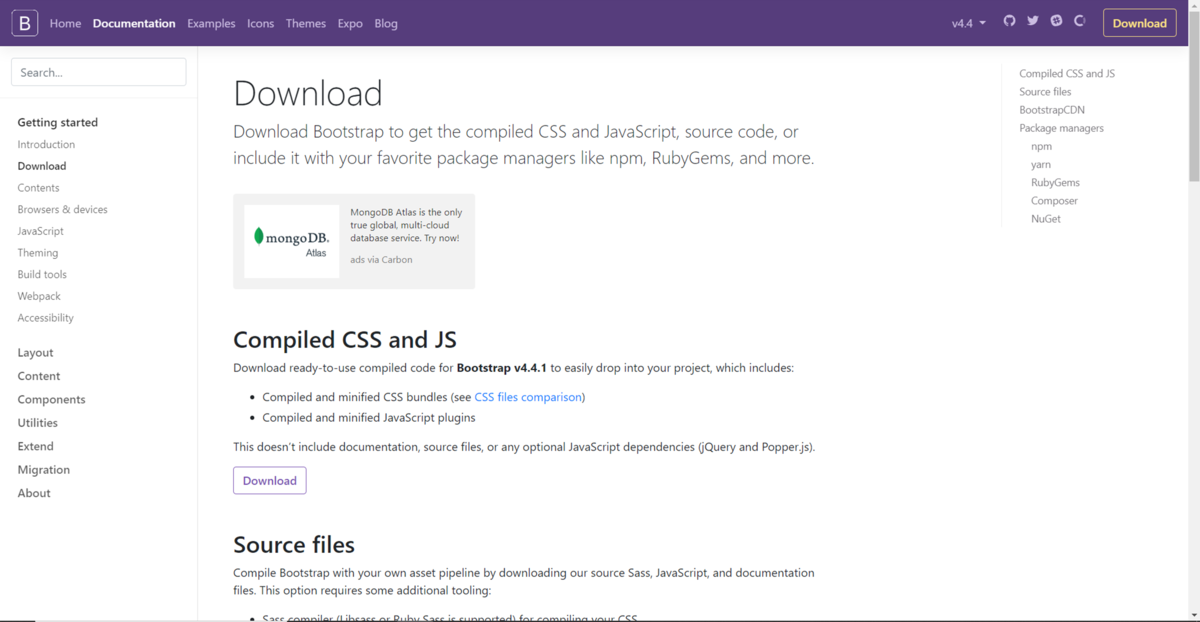The height and width of the screenshot is (622, 1200).
Task: Jump to Compiled CSS and JS in contents
Action: pos(1067,74)
